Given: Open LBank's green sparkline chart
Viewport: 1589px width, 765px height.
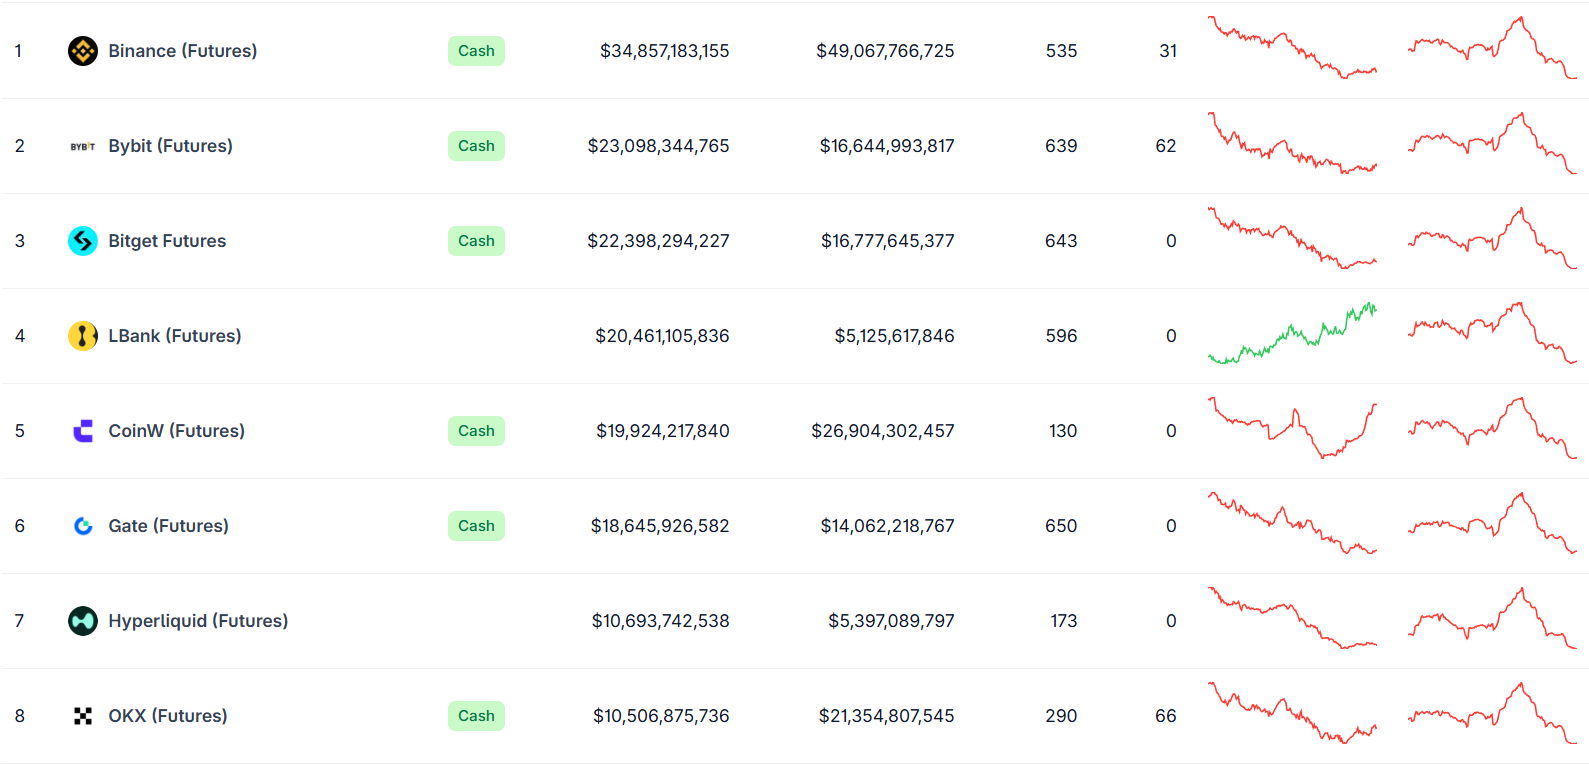Looking at the screenshot, I should pos(1292,335).
